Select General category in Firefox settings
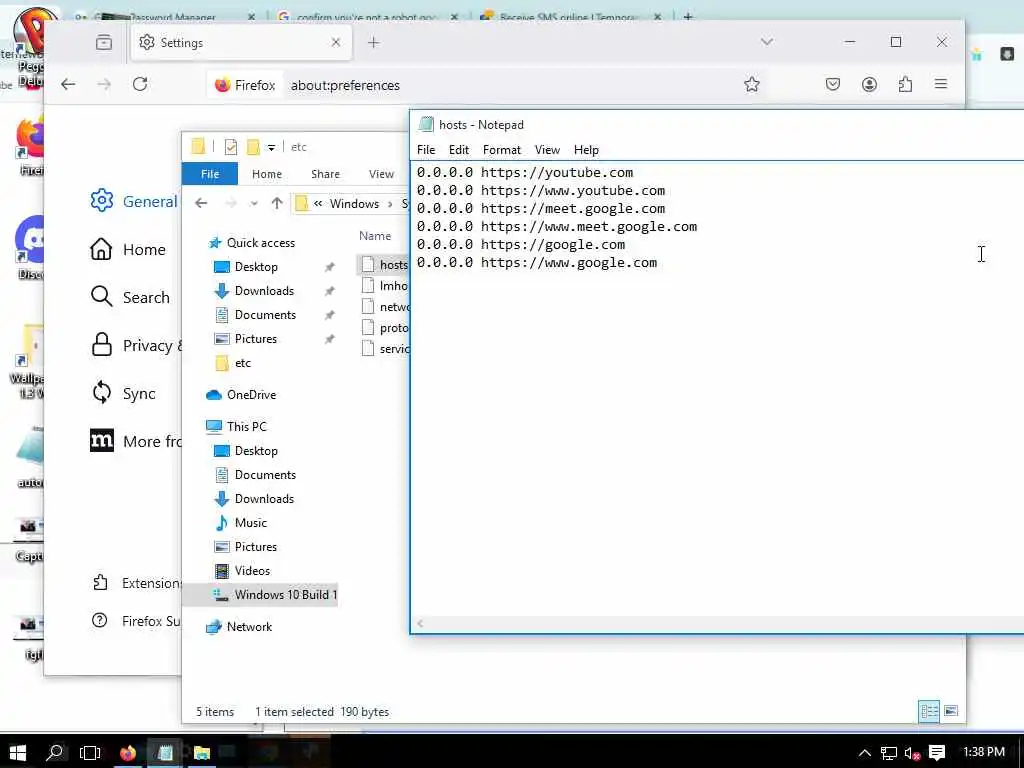Image resolution: width=1024 pixels, height=768 pixels. (x=134, y=201)
